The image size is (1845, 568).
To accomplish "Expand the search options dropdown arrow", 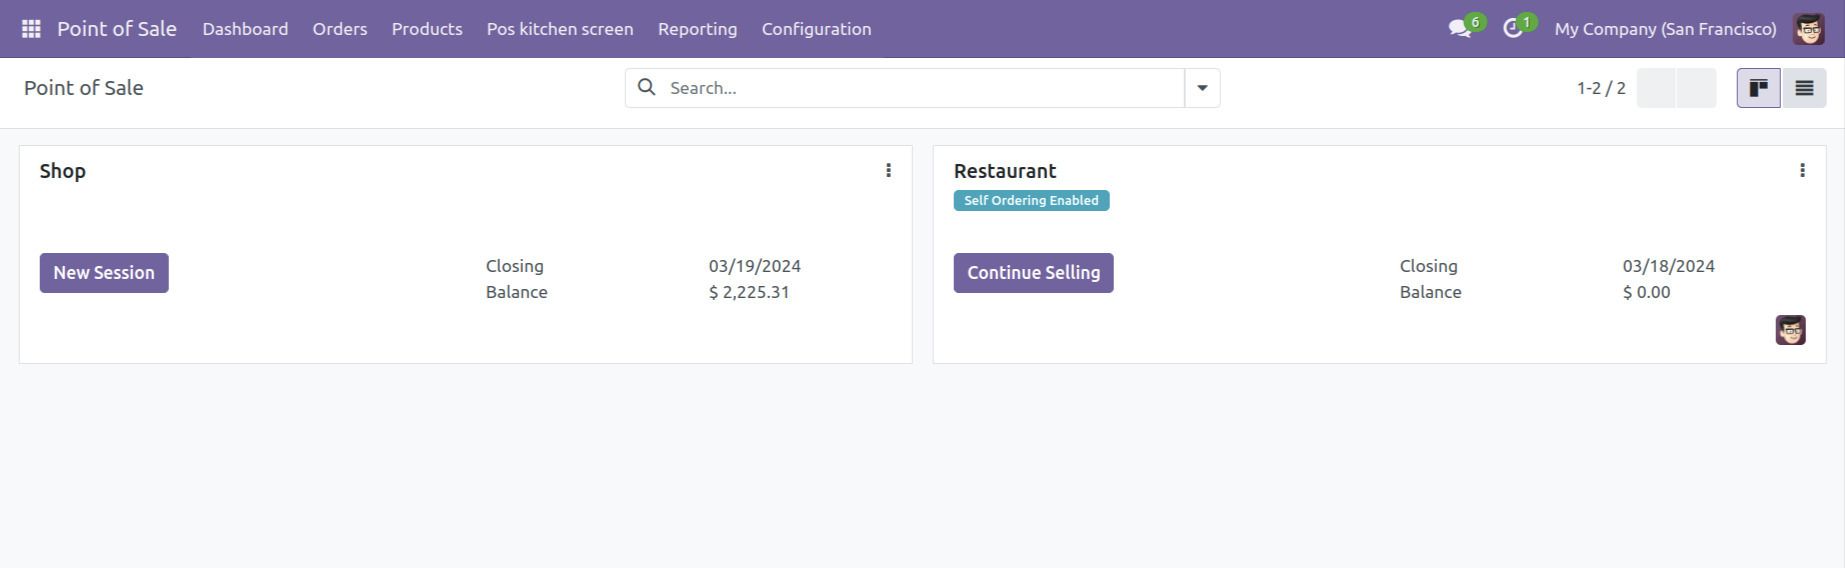I will pos(1202,88).
